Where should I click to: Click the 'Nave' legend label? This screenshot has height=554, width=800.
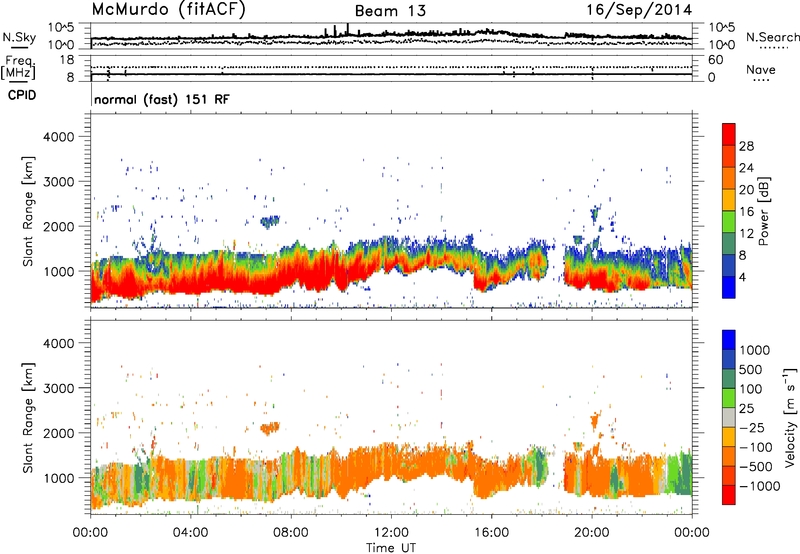(761, 70)
